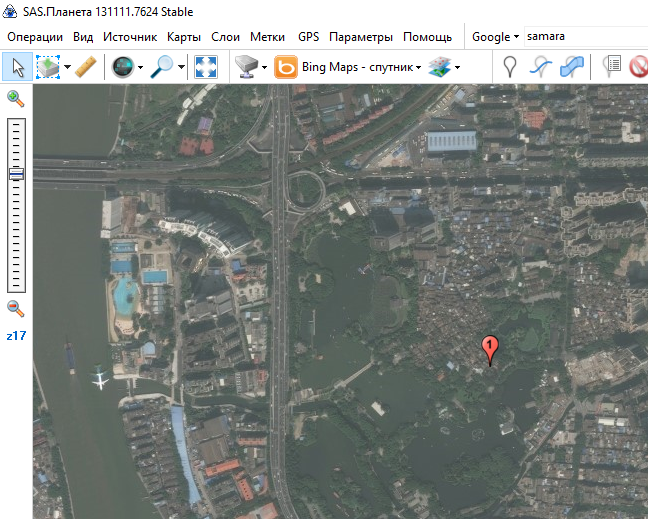Open the selection download tool

point(48,67)
